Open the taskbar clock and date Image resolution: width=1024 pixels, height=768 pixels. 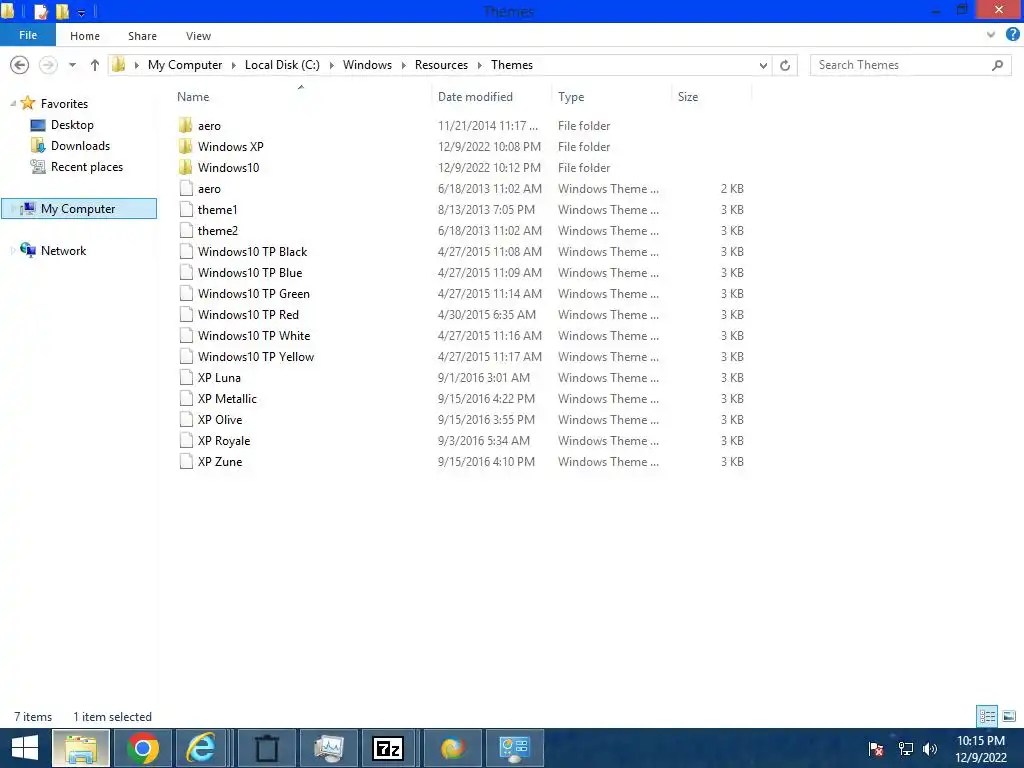[981, 749]
